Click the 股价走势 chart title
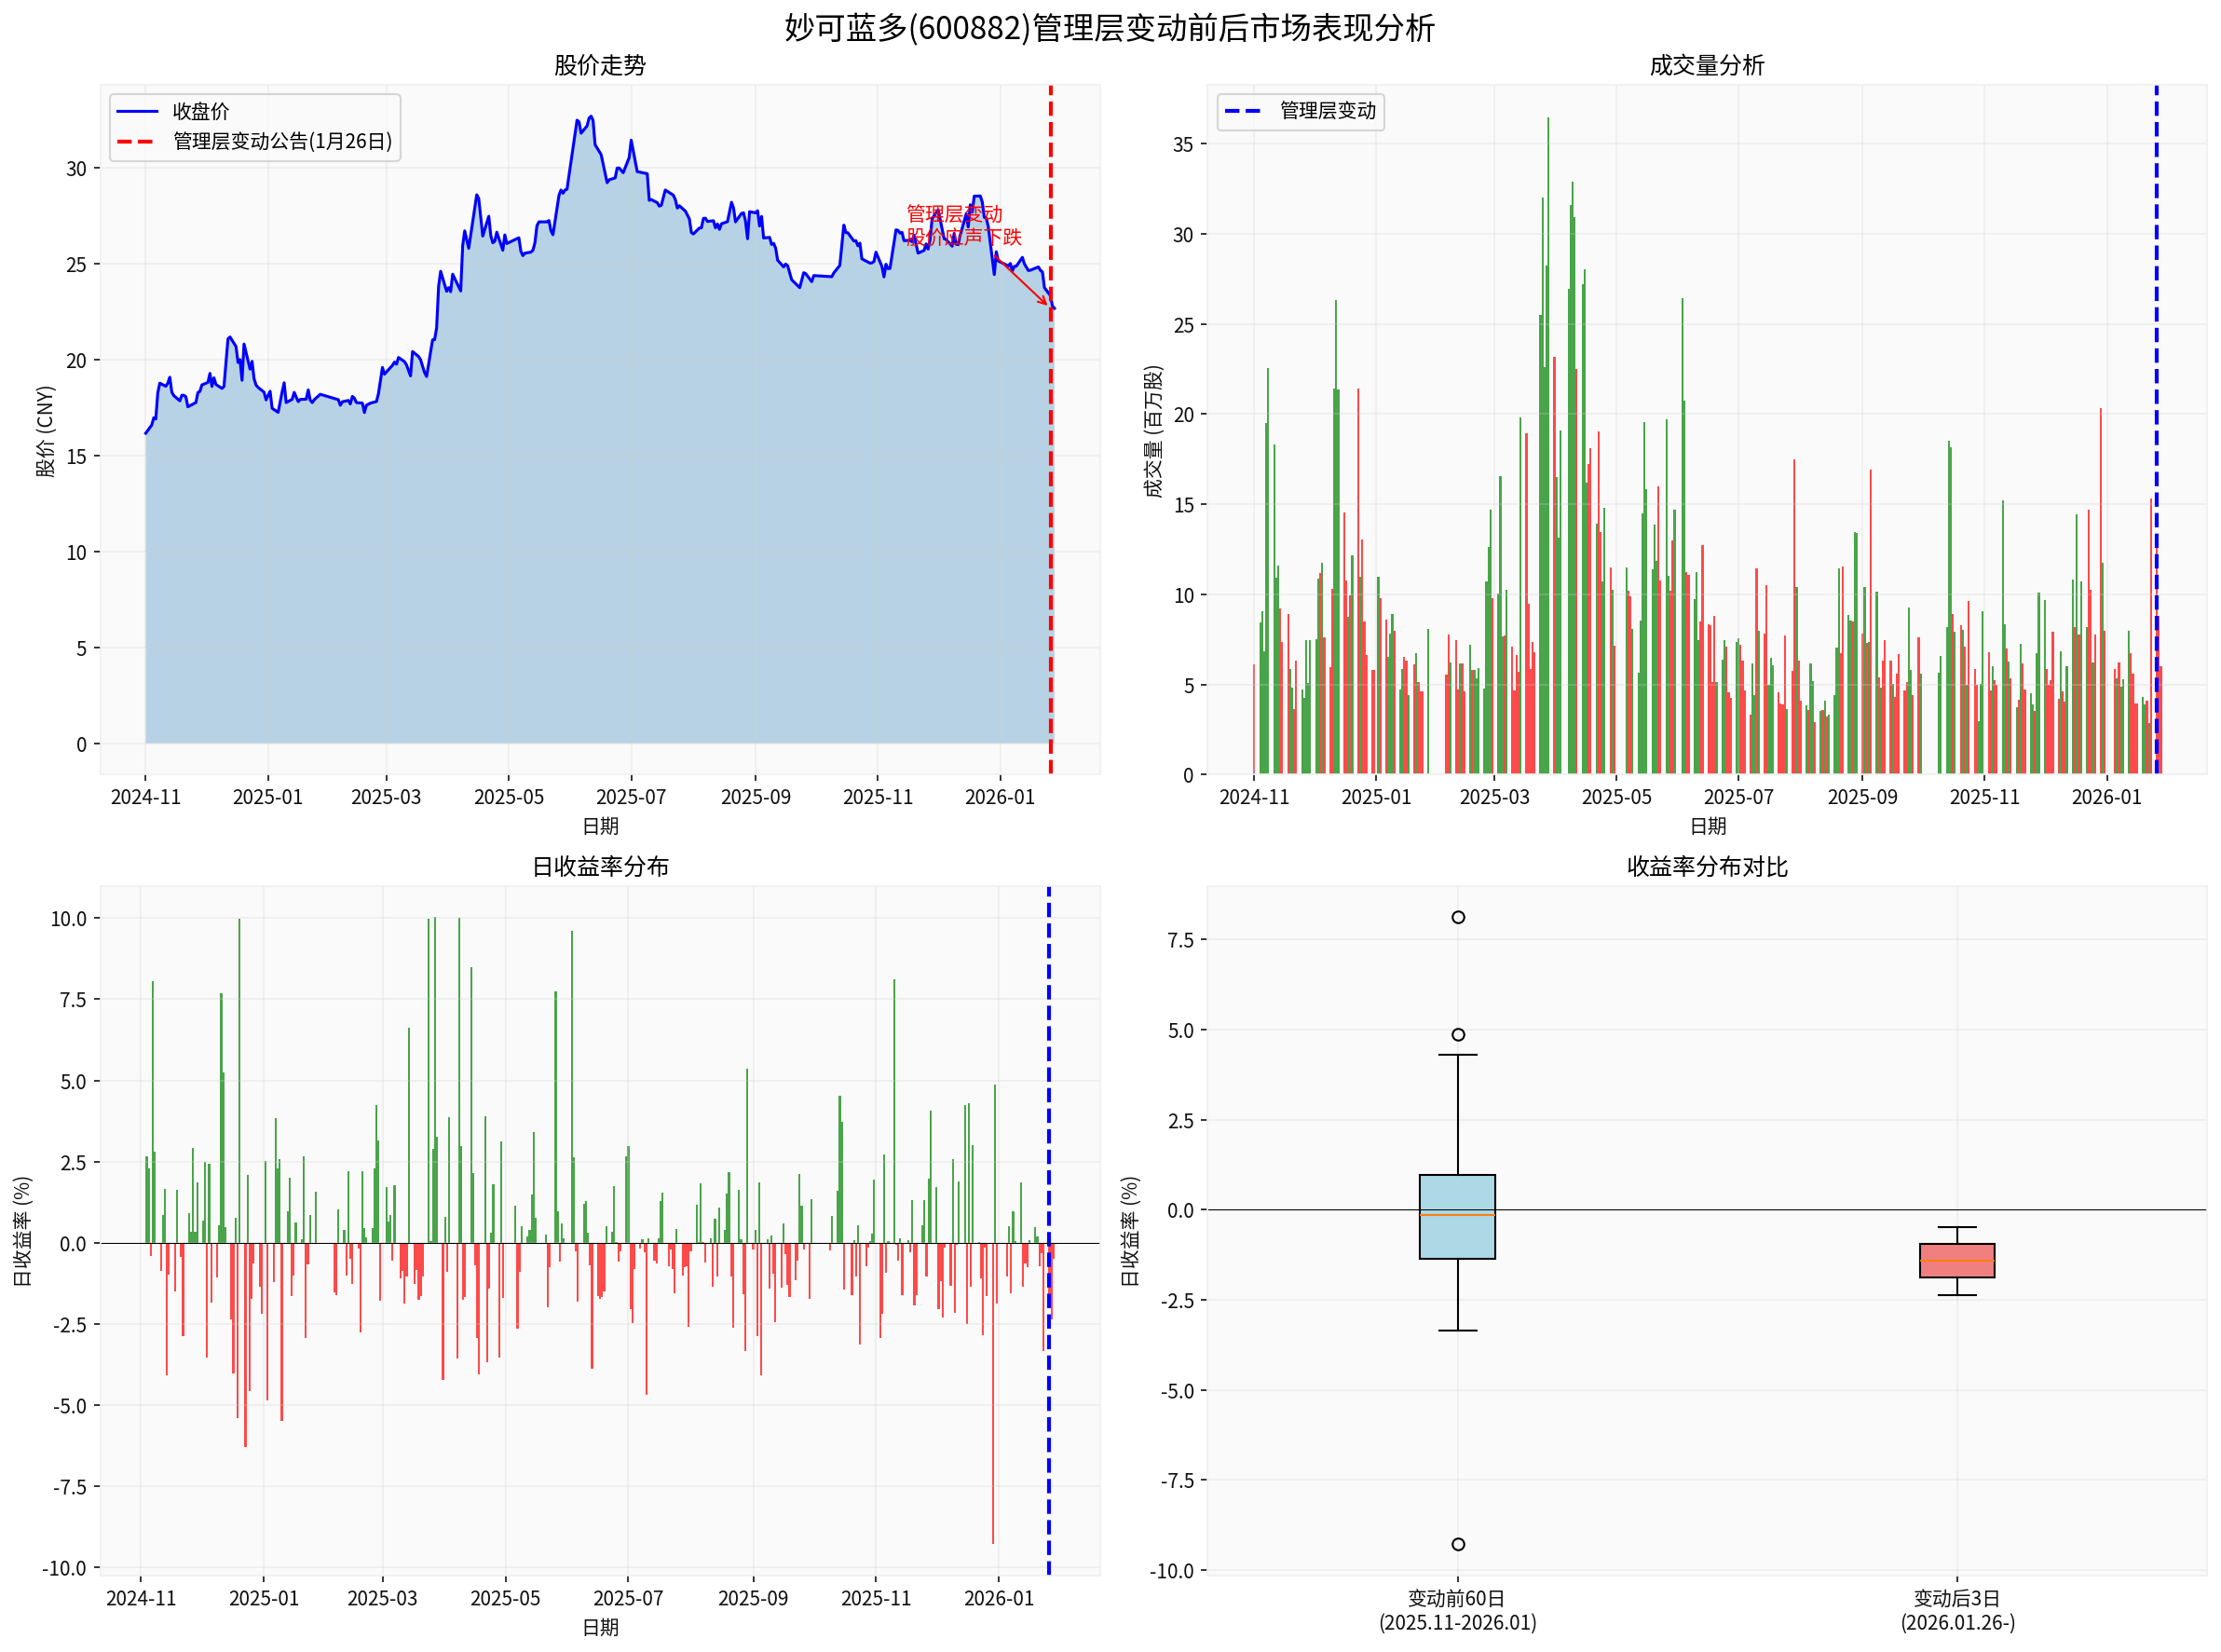This screenshot has height=1652, width=2221. point(599,66)
